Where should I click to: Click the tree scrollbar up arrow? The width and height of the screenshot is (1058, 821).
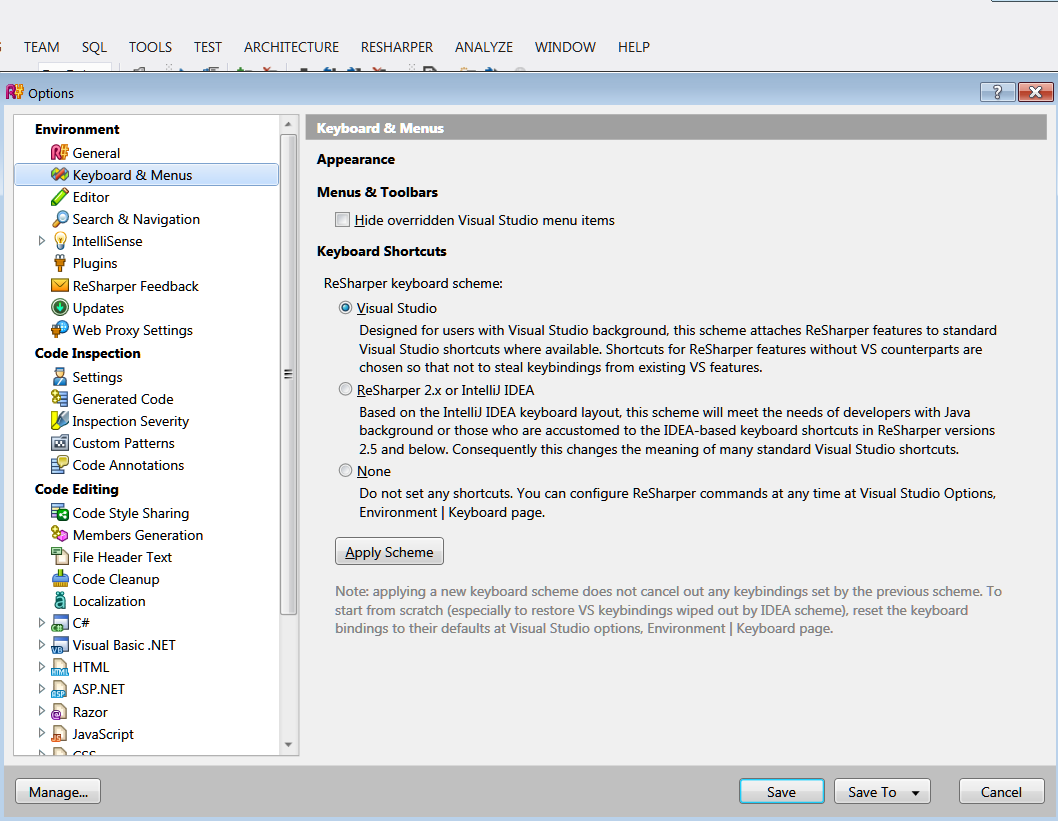pyautogui.click(x=288, y=124)
